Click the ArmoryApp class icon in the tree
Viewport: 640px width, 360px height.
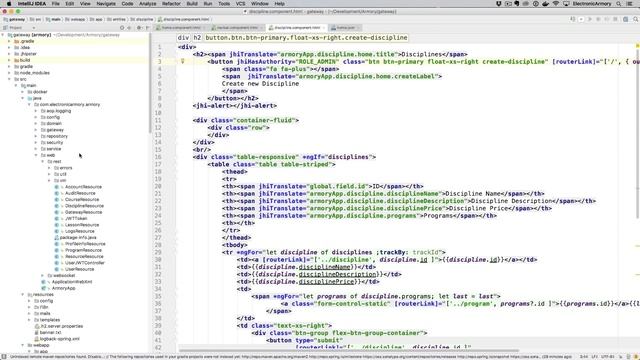tap(44, 288)
